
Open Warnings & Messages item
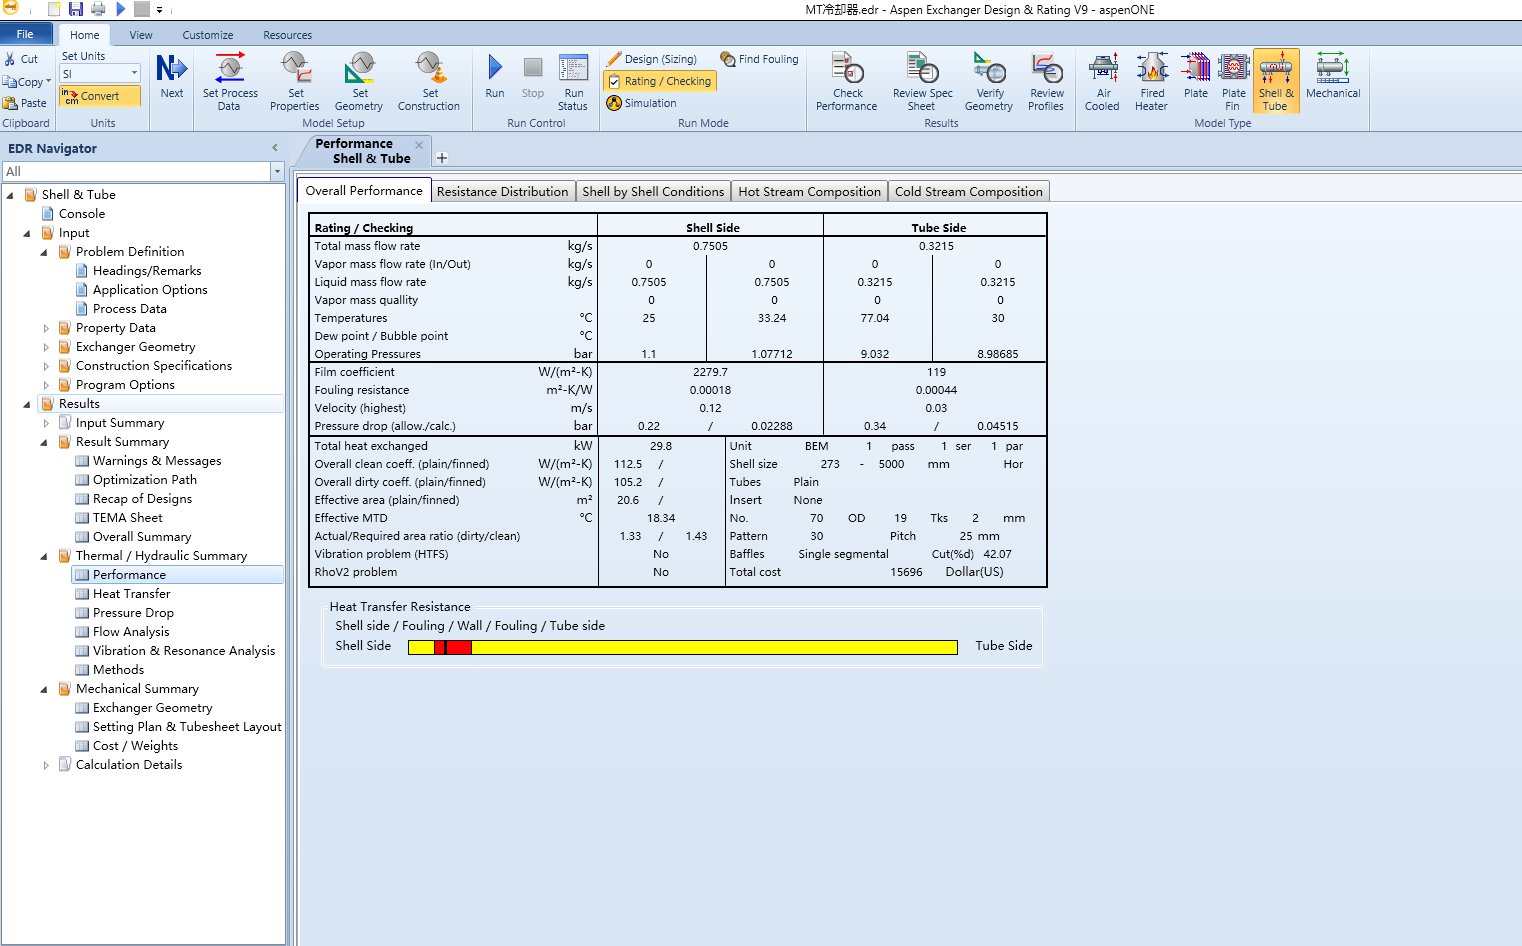[157, 461]
